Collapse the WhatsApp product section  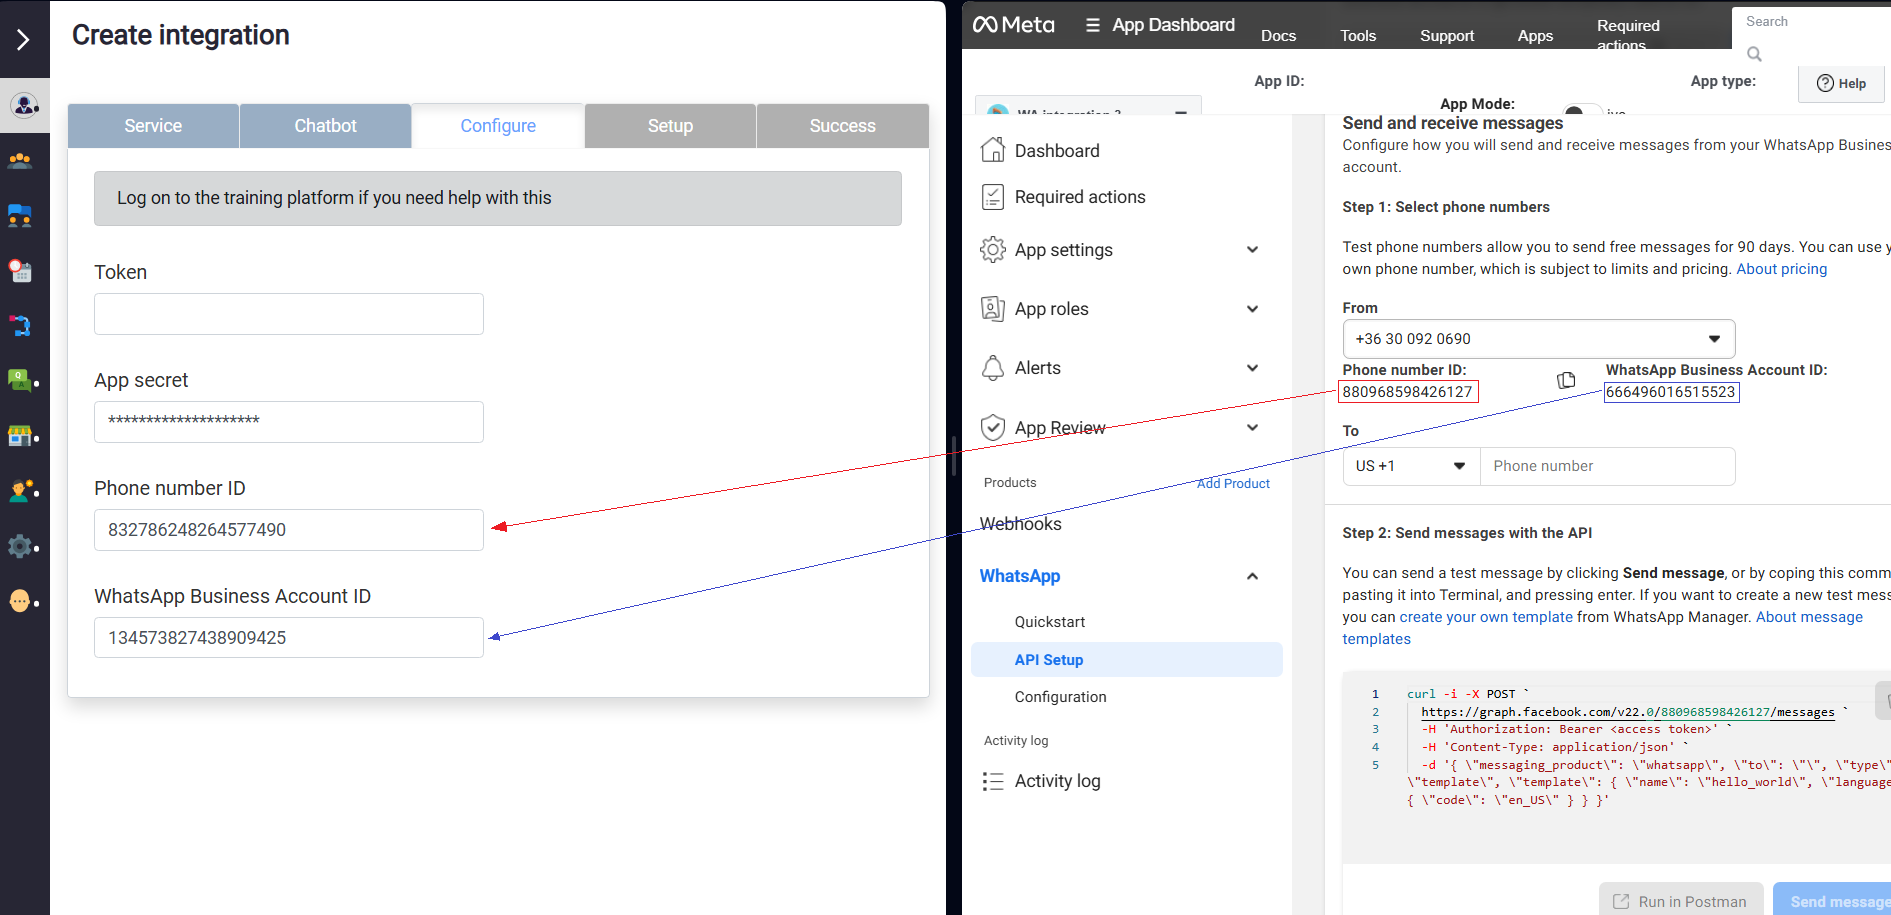pos(1252,576)
